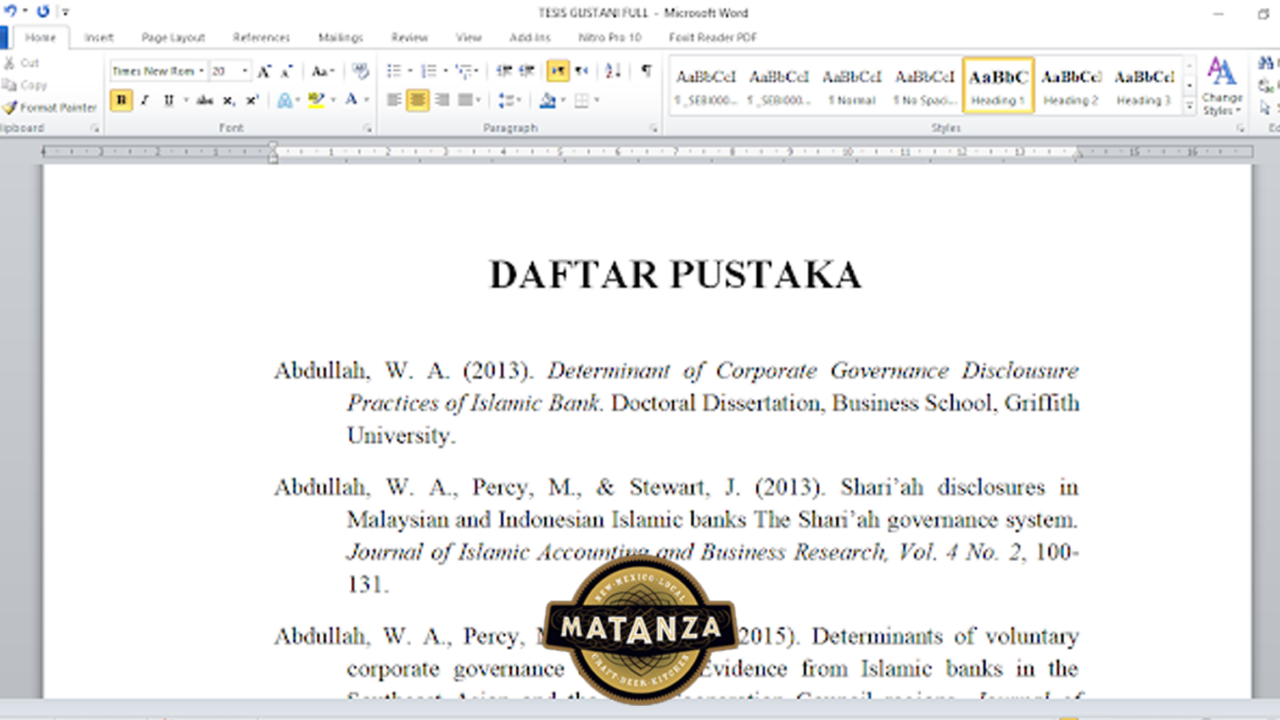
Task: Switch to the Mailings tab
Action: tap(341, 38)
